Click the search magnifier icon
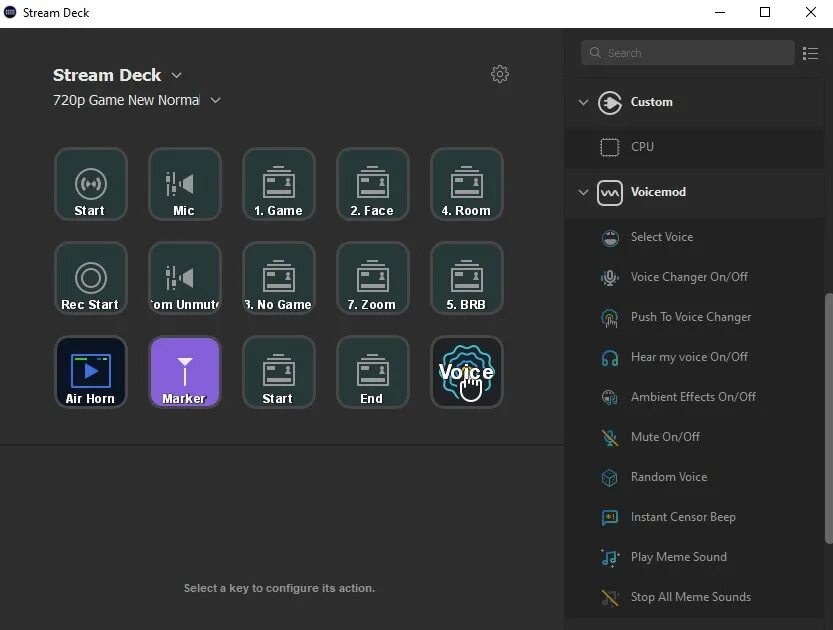 pos(595,53)
